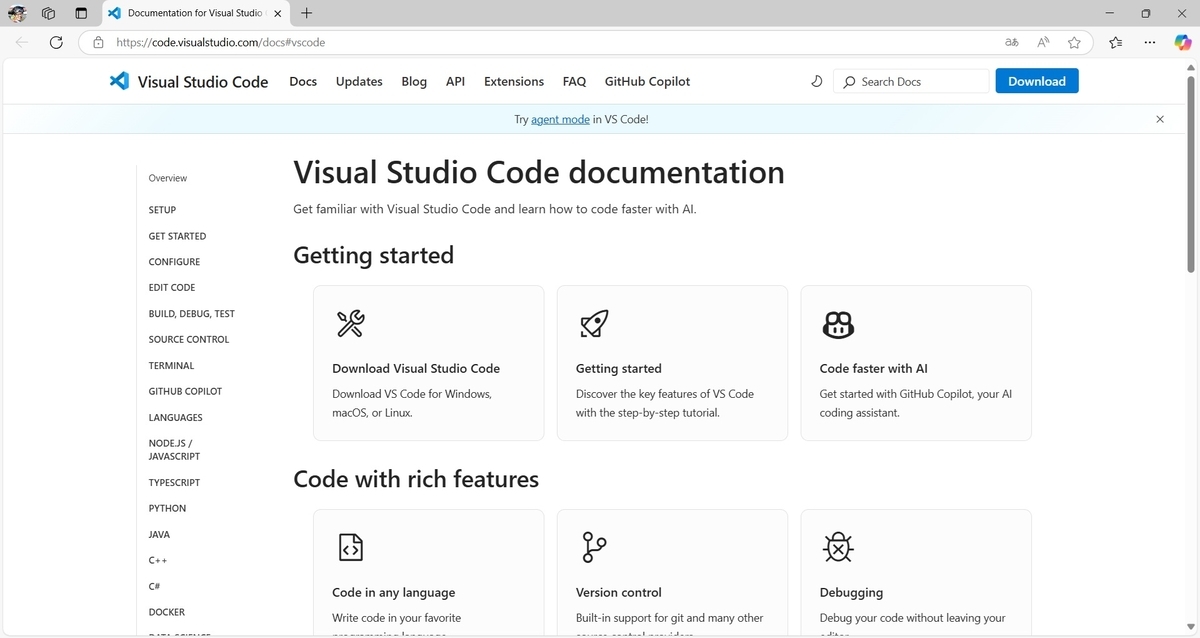
Task: Click the Visual Studio Code logo
Action: click(x=119, y=81)
